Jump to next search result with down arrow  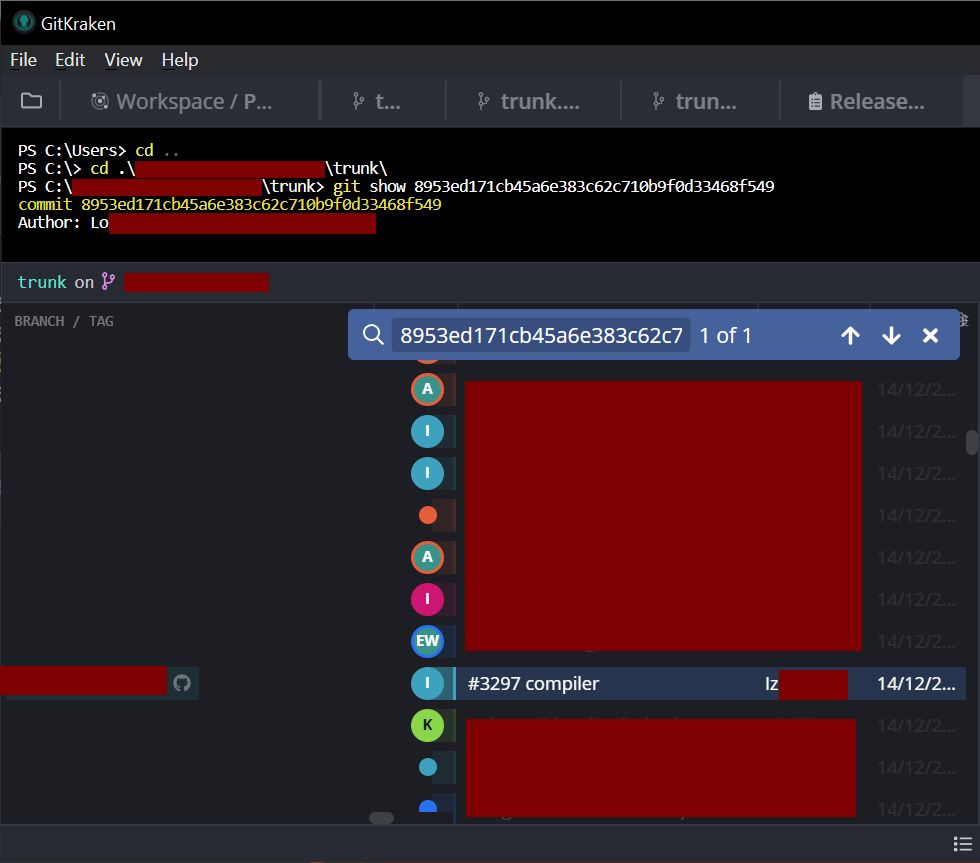coord(891,335)
